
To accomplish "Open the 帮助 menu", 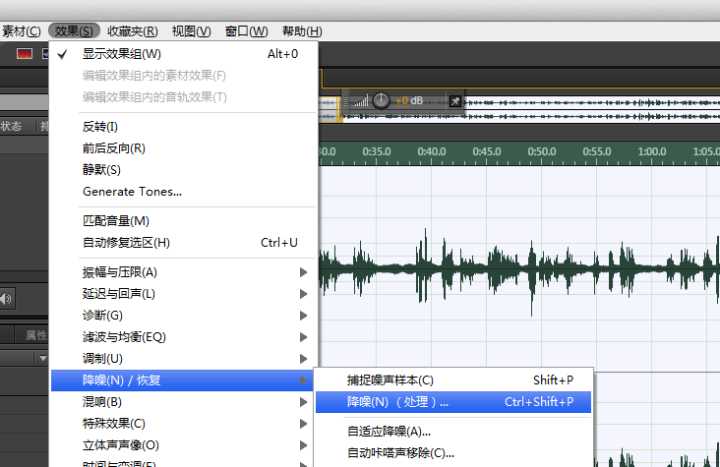I will pyautogui.click(x=302, y=32).
